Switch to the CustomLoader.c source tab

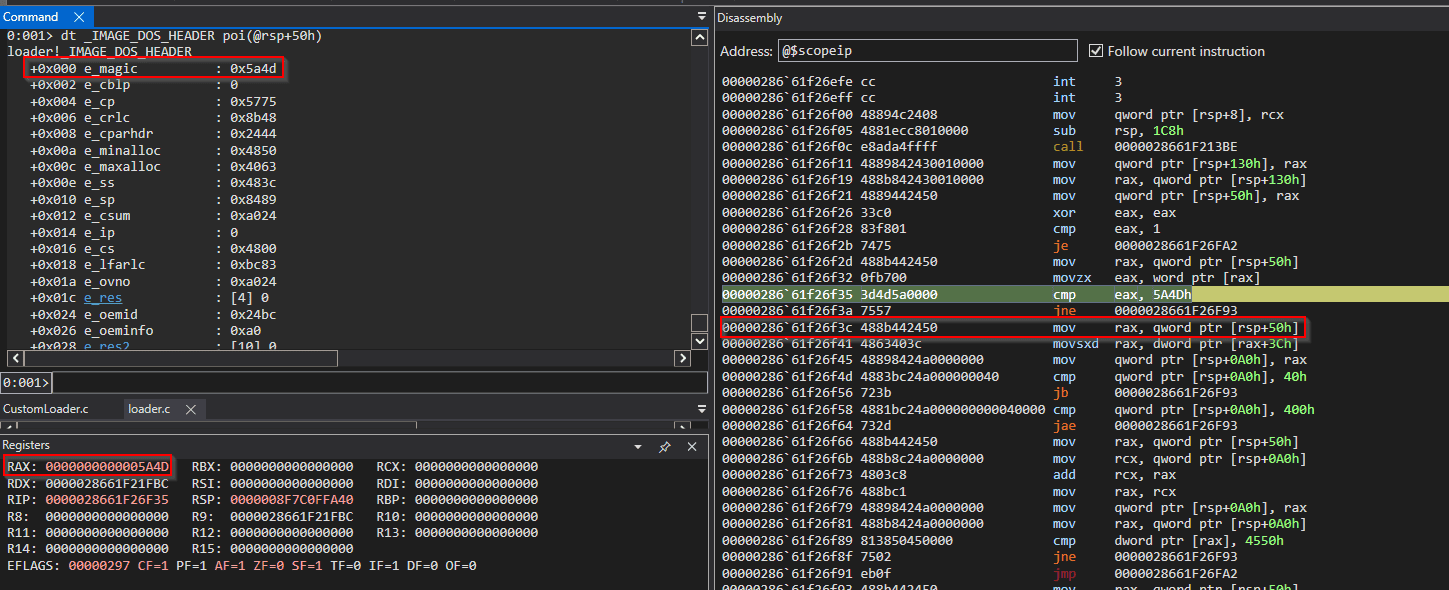tap(45, 409)
